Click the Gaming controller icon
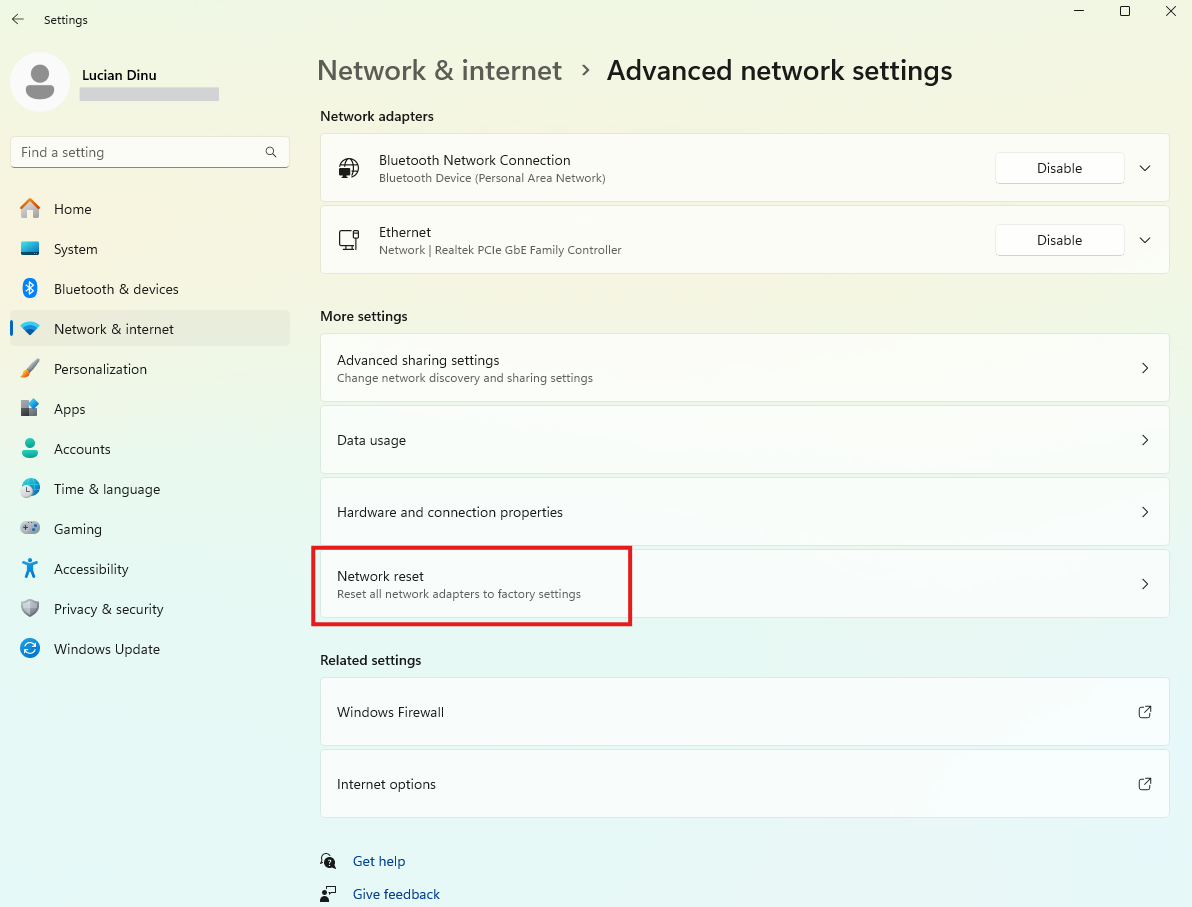Viewport: 1192px width, 907px height. pyautogui.click(x=30, y=528)
